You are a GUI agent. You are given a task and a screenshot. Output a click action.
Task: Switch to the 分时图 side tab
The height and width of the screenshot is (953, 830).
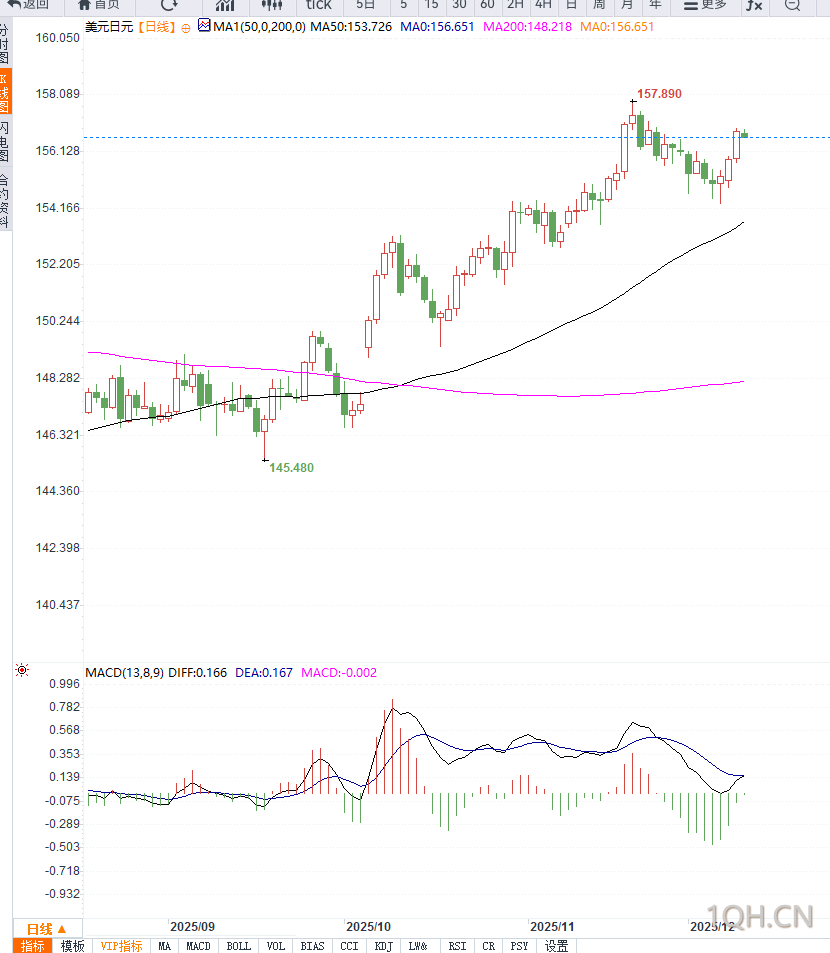point(5,44)
